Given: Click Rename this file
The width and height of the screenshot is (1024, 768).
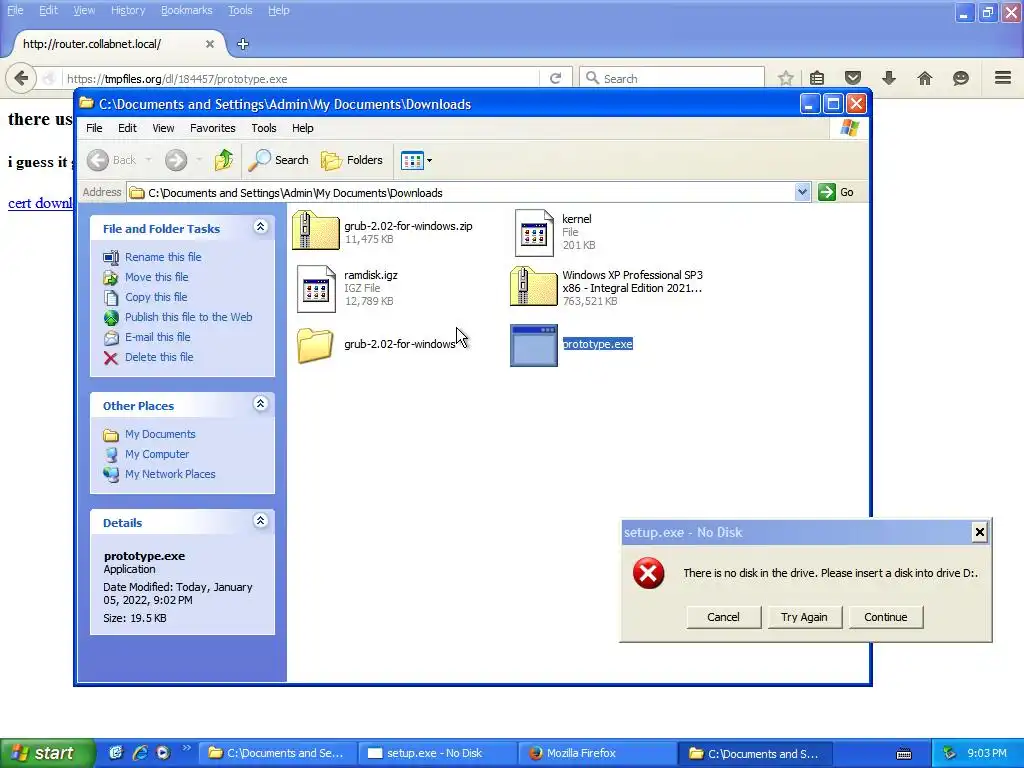Looking at the screenshot, I should click(163, 257).
